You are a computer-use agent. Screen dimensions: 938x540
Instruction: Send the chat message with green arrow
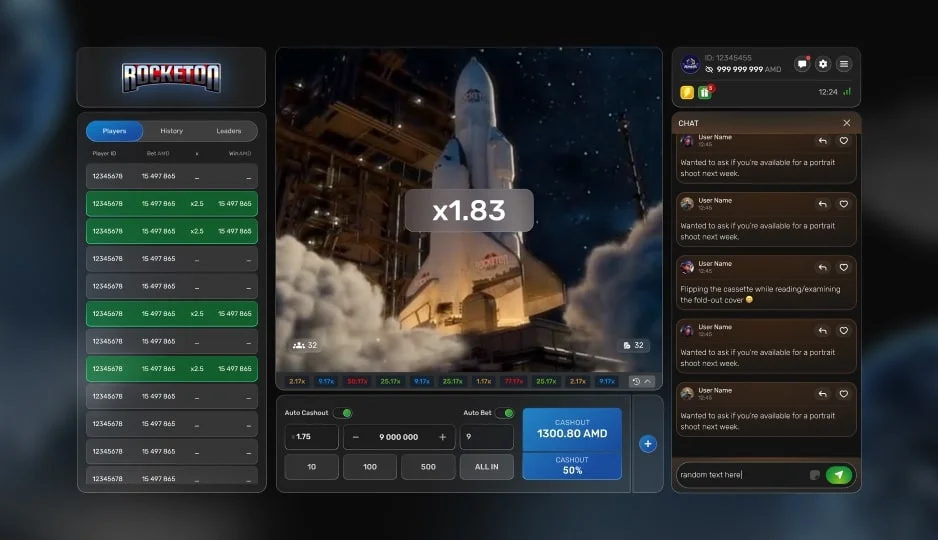(839, 474)
